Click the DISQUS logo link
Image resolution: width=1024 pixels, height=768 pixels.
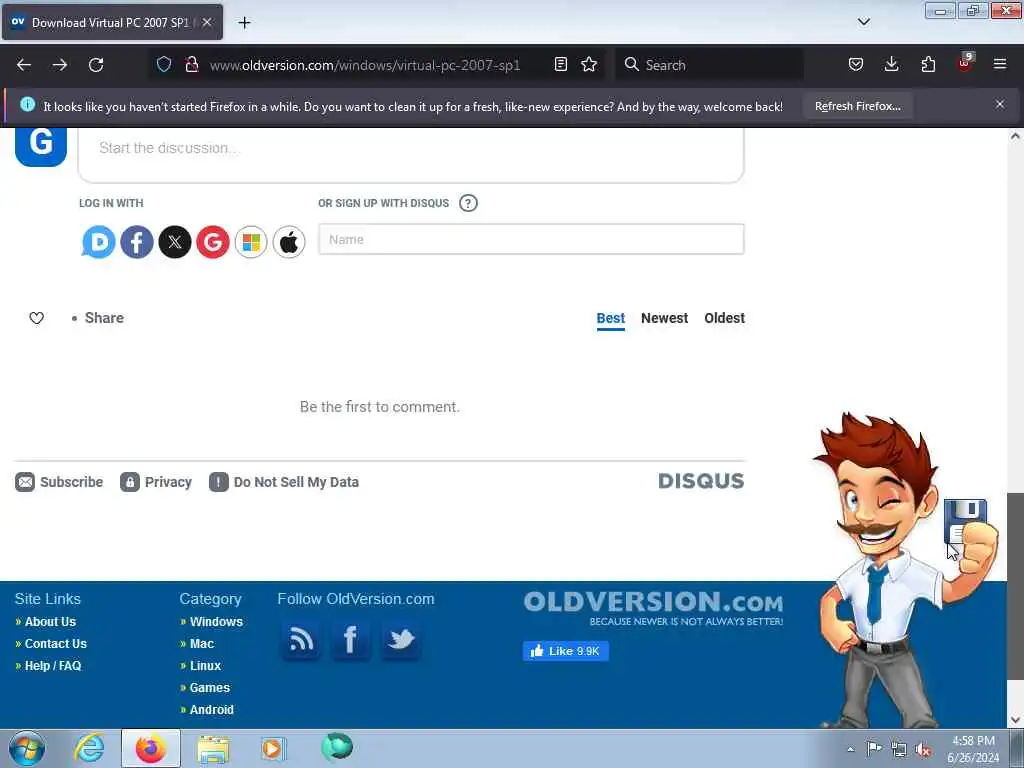pos(701,481)
